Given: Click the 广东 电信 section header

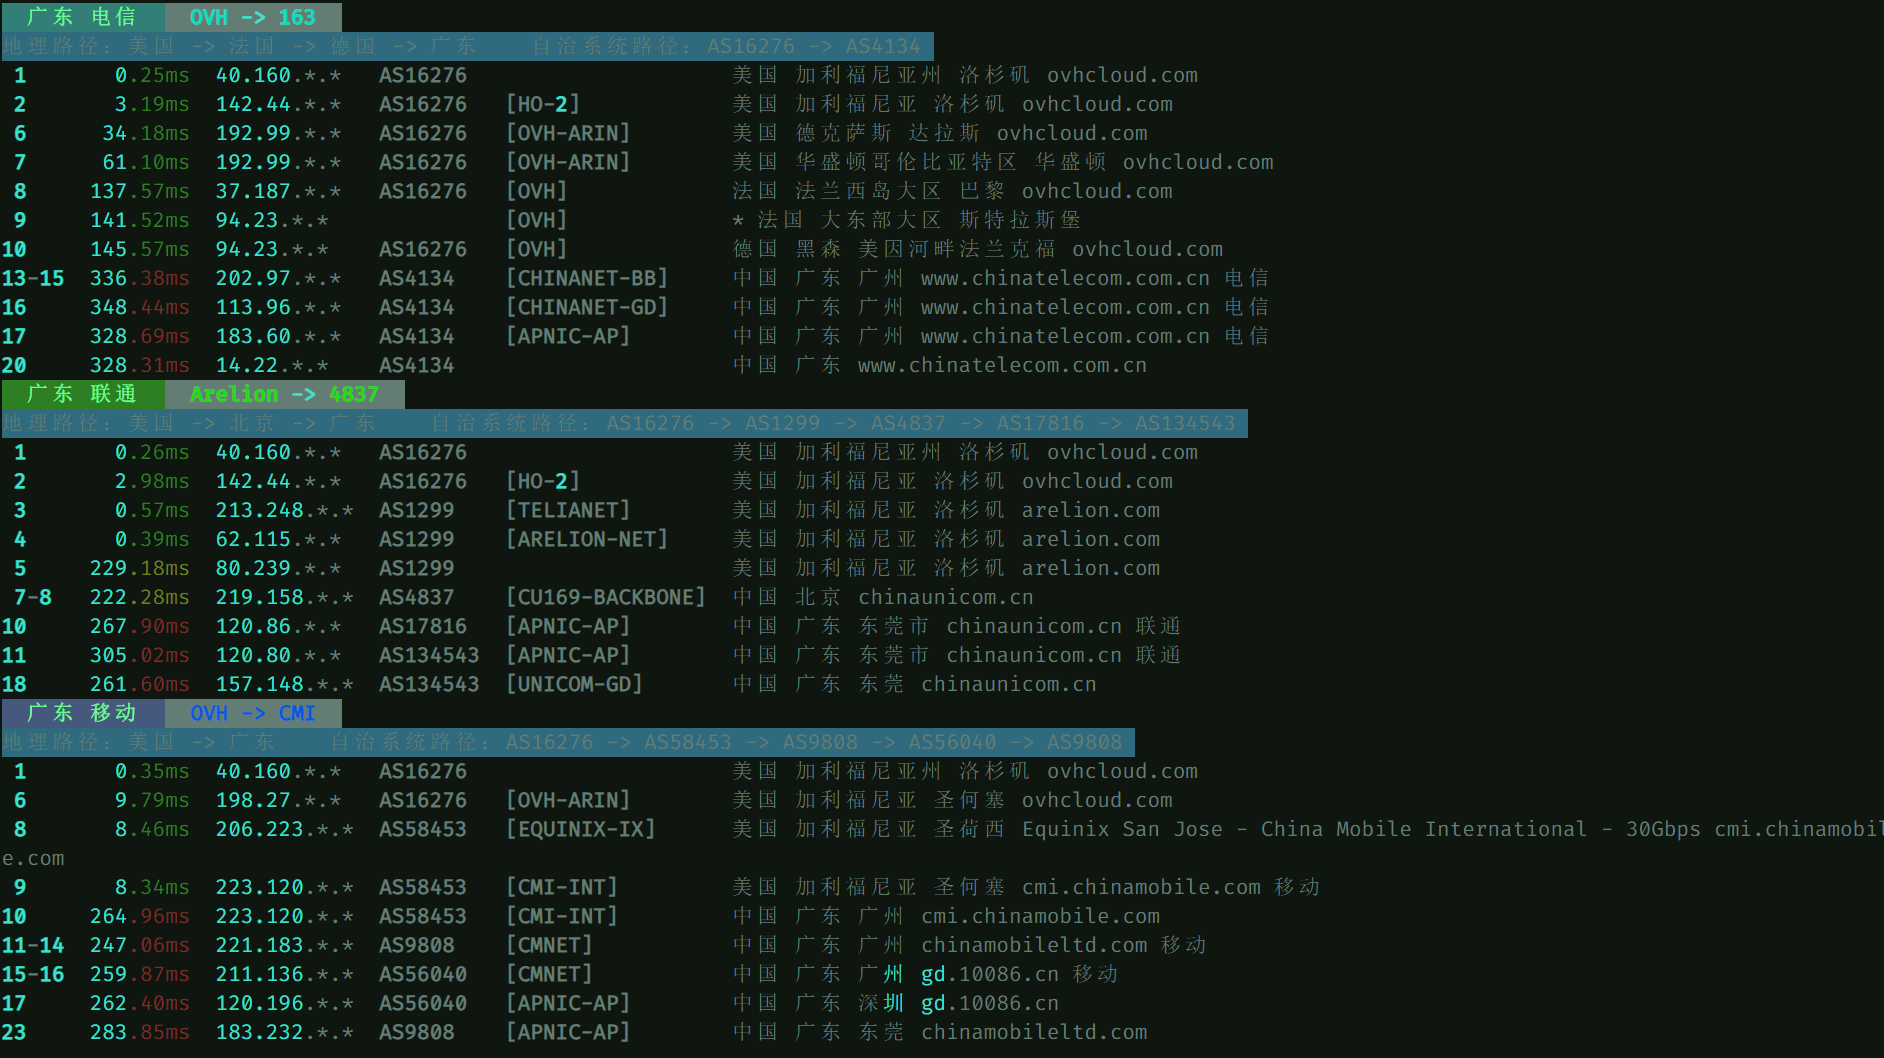Looking at the screenshot, I should [x=82, y=17].
